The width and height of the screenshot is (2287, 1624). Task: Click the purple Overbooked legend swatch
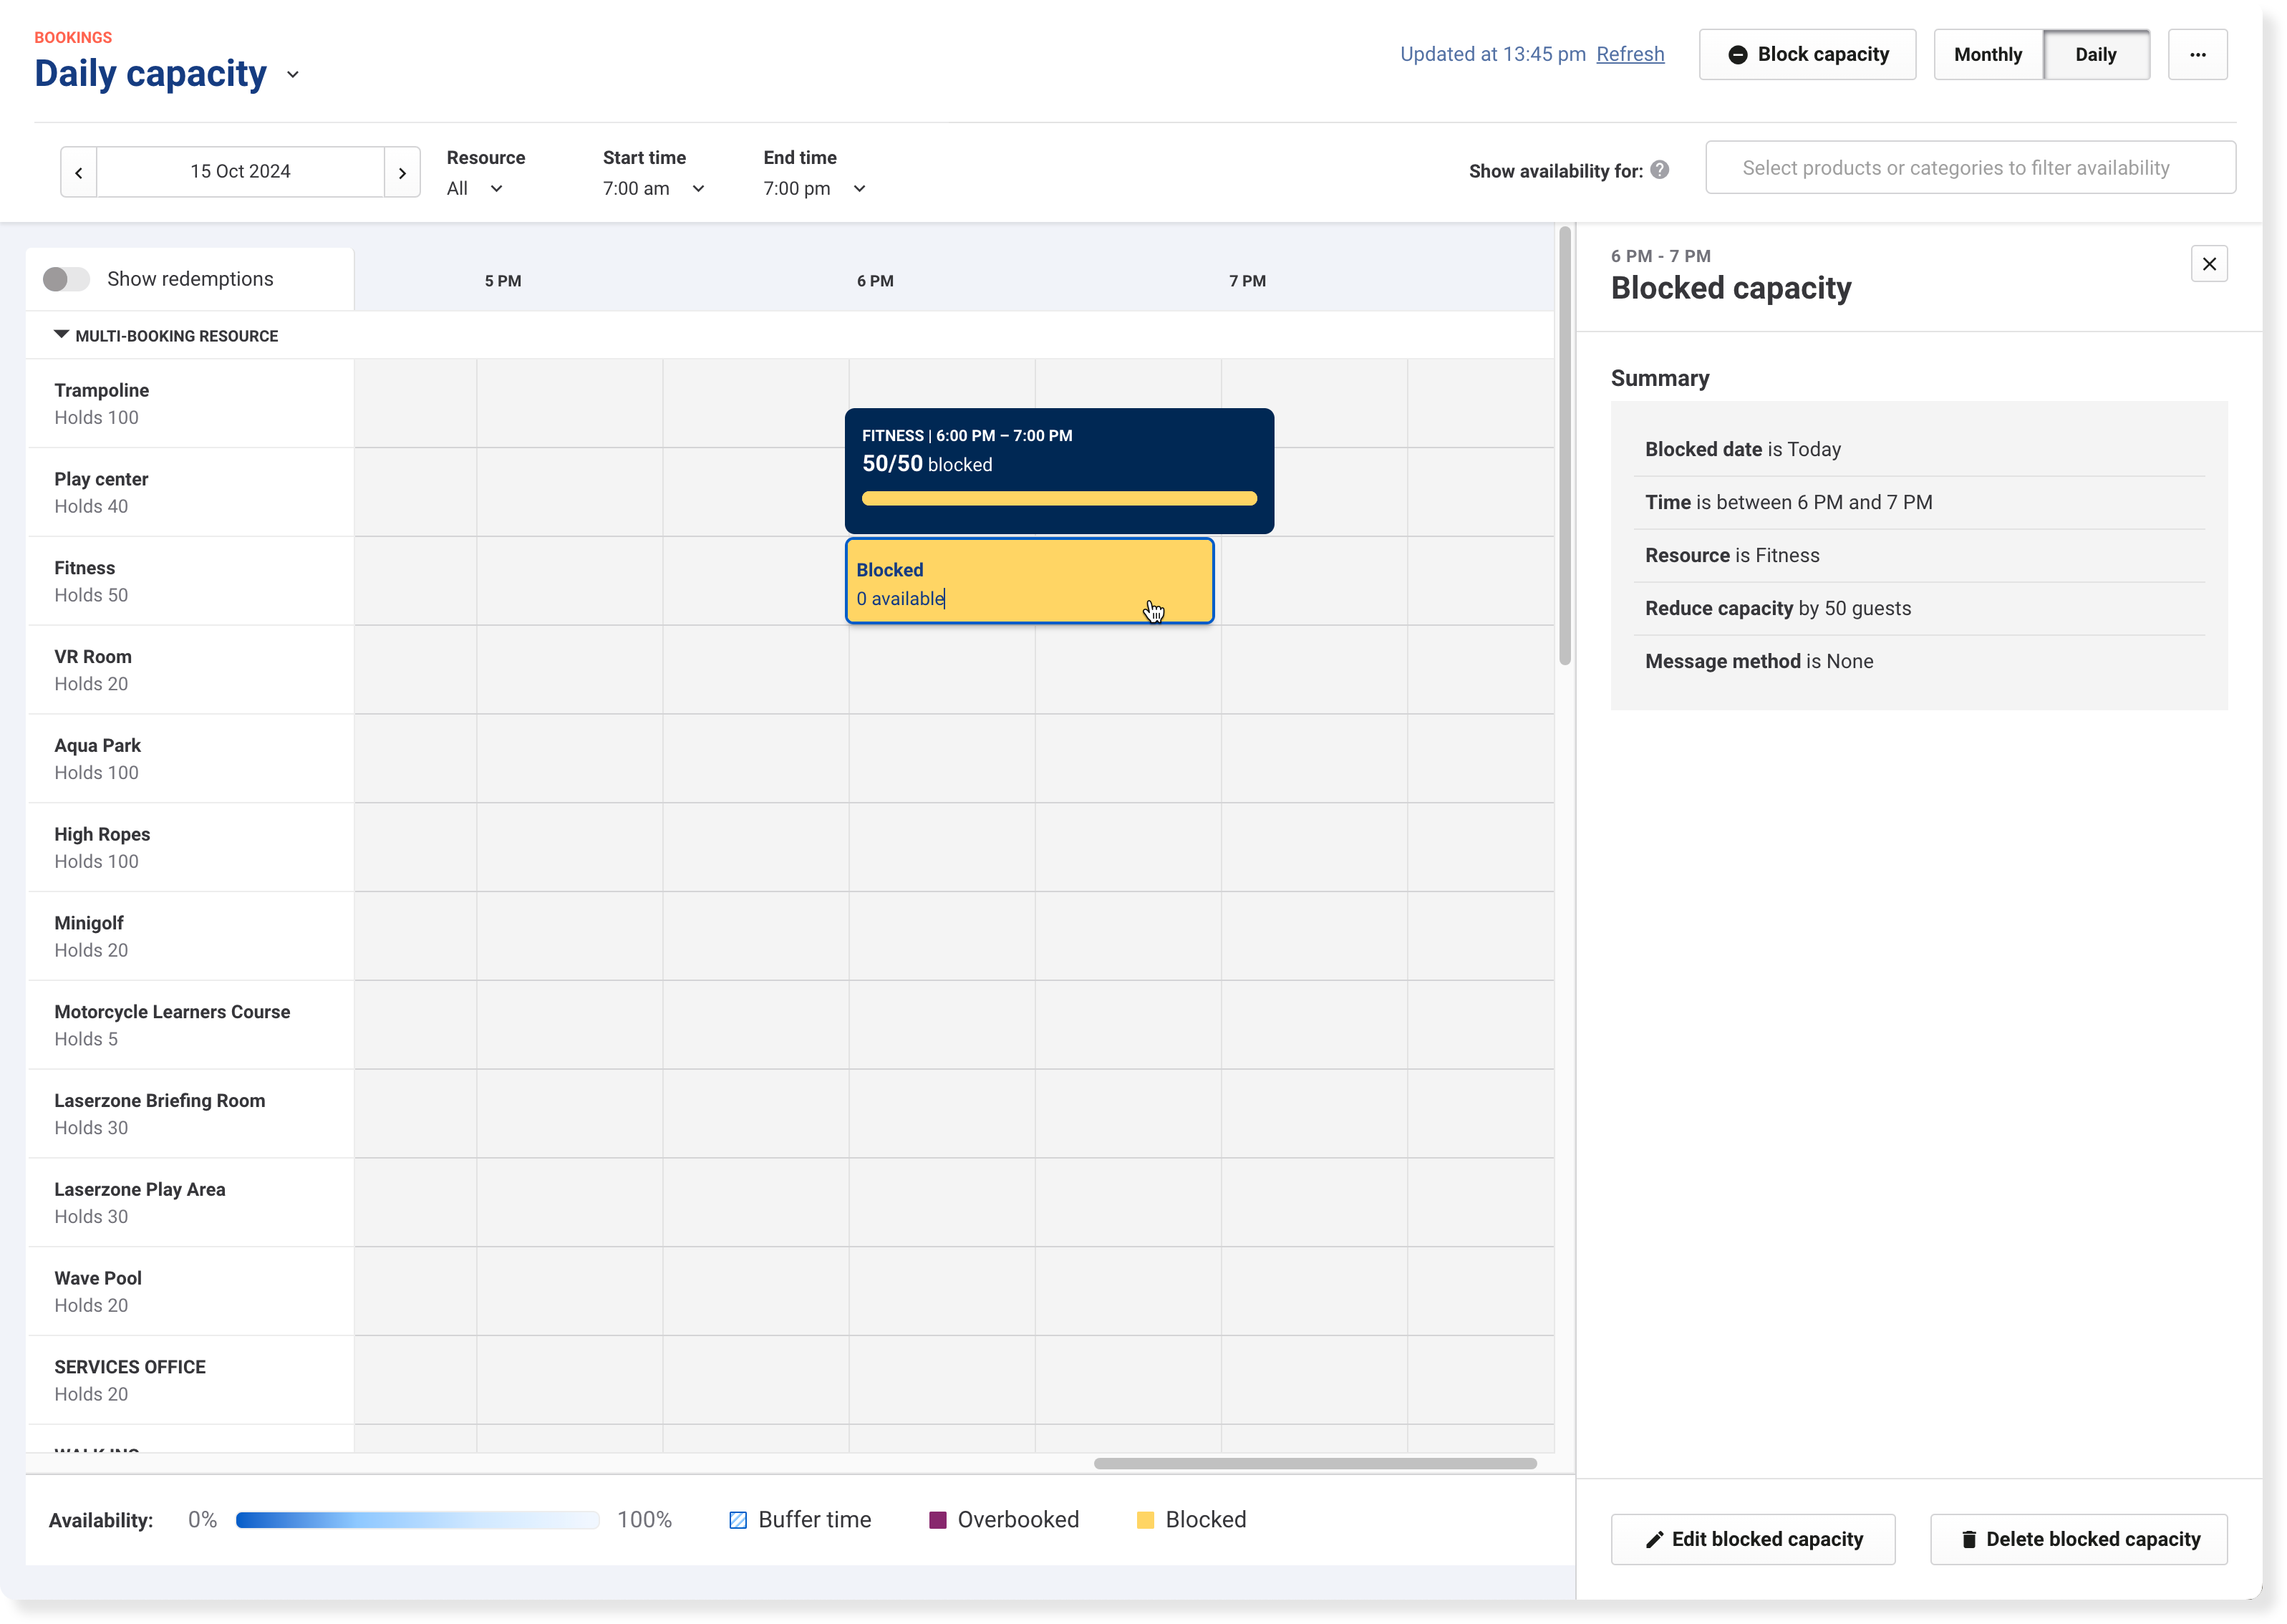[937, 1520]
